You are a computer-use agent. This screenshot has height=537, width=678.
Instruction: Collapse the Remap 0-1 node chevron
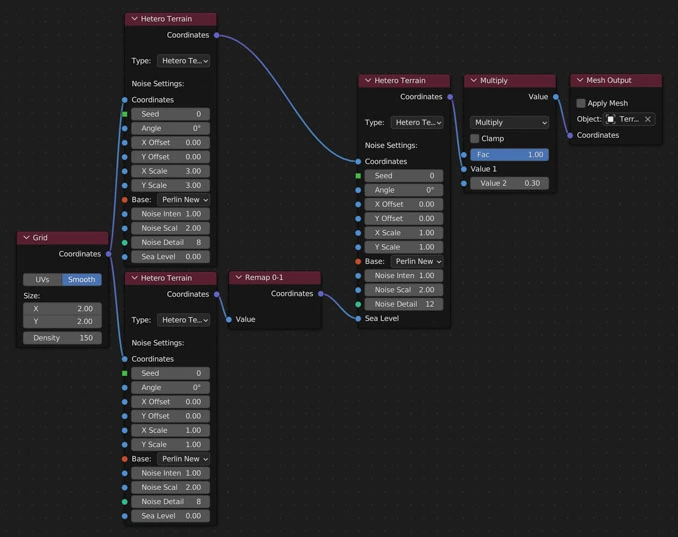coord(239,277)
